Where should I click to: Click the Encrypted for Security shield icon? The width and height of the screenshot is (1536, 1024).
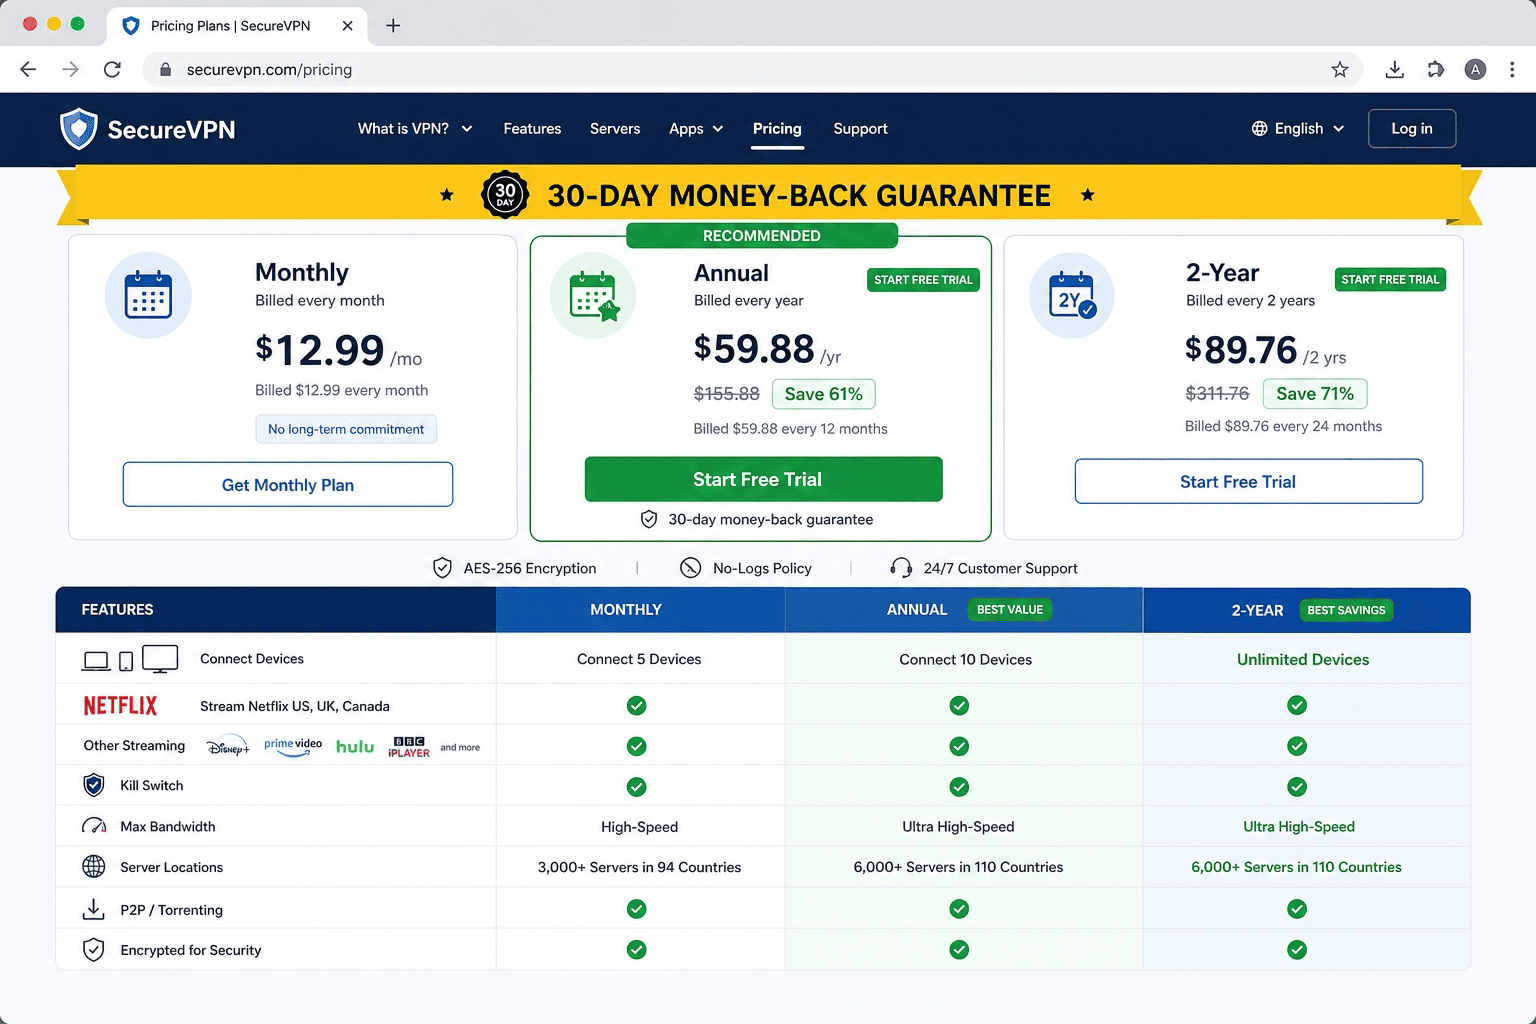pyautogui.click(x=94, y=950)
